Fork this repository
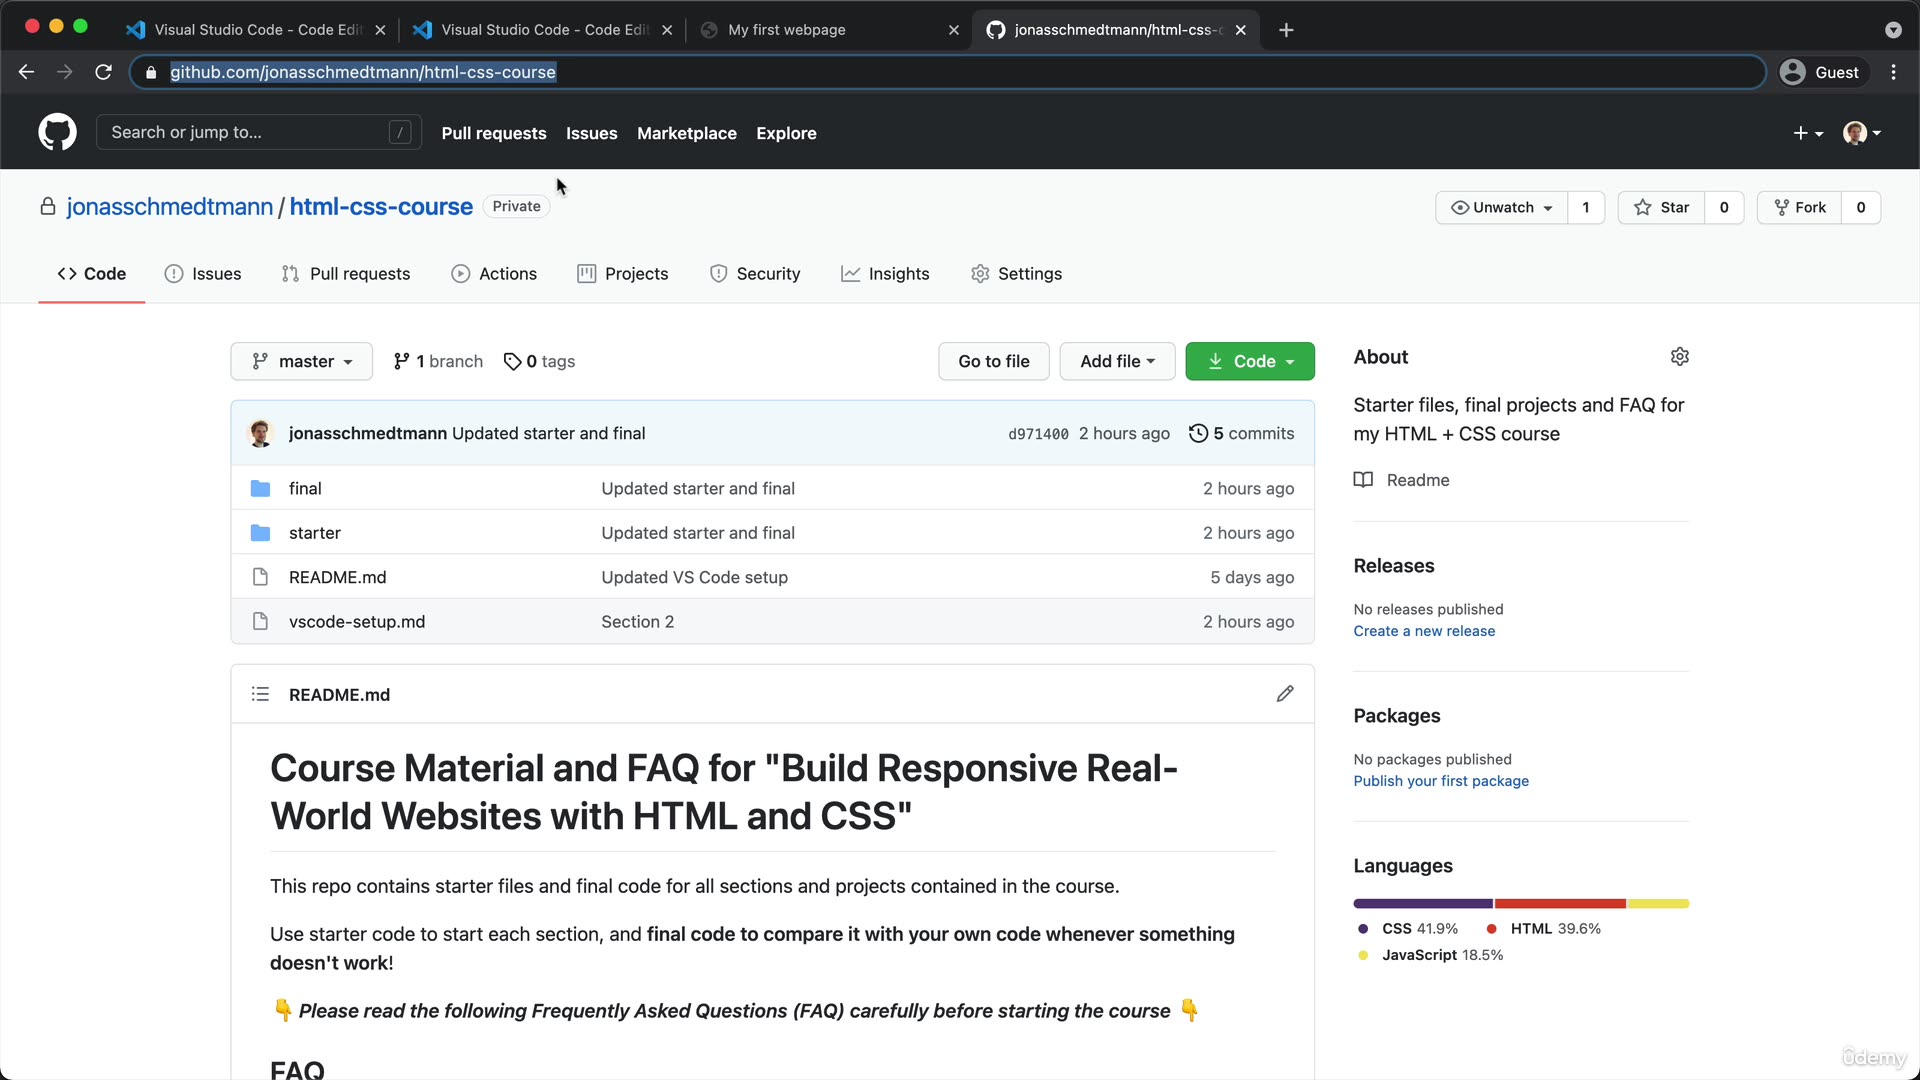This screenshot has height=1080, width=1920. [1799, 207]
